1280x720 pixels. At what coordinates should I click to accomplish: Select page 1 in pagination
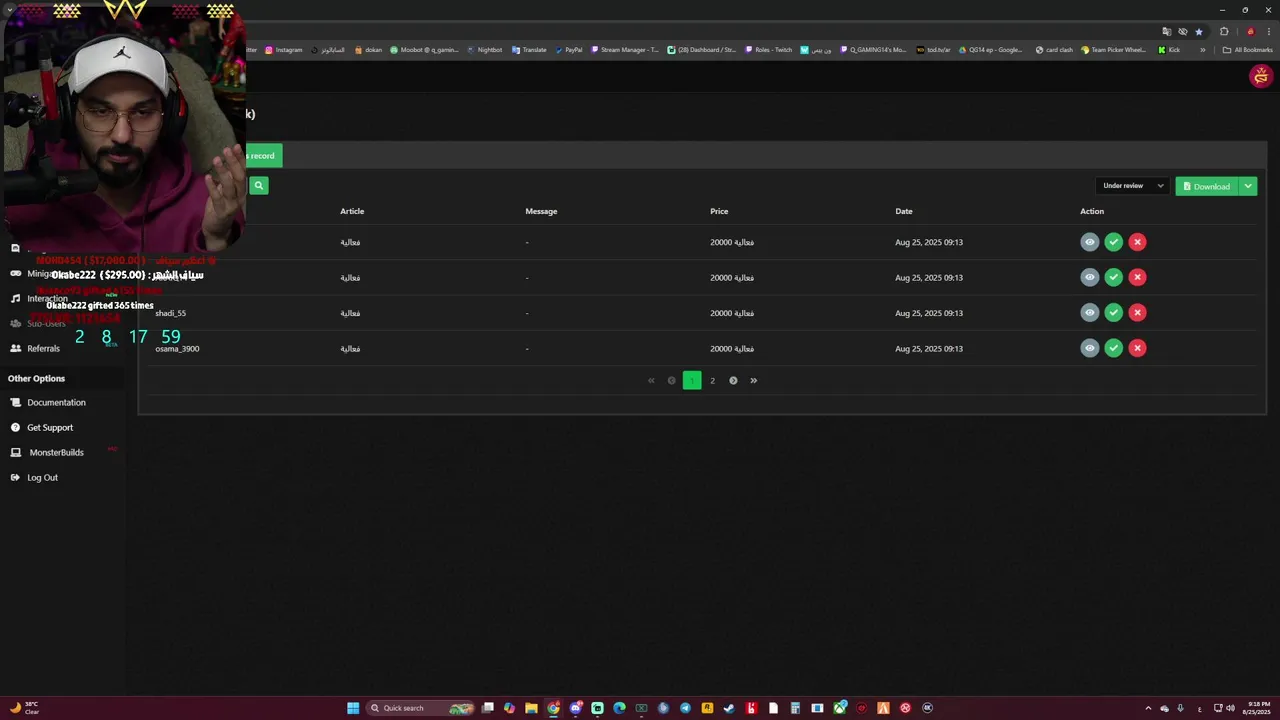pos(692,380)
